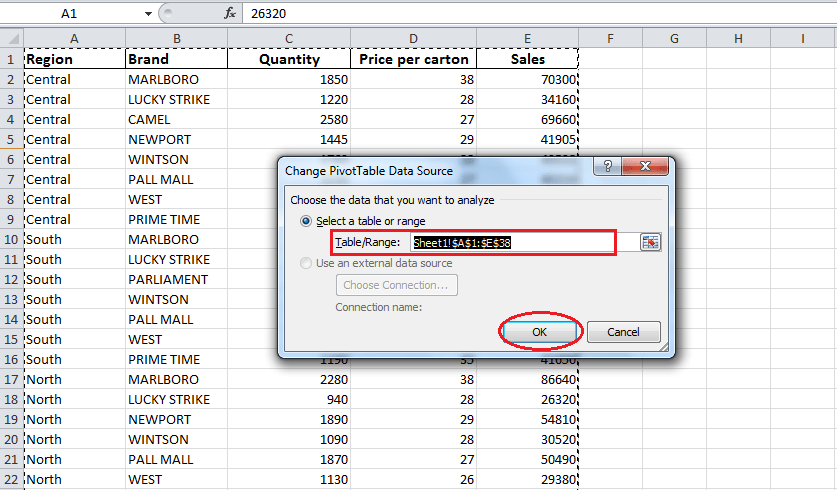
Task: Click the collapse dialog range selector icon
Action: tap(651, 242)
